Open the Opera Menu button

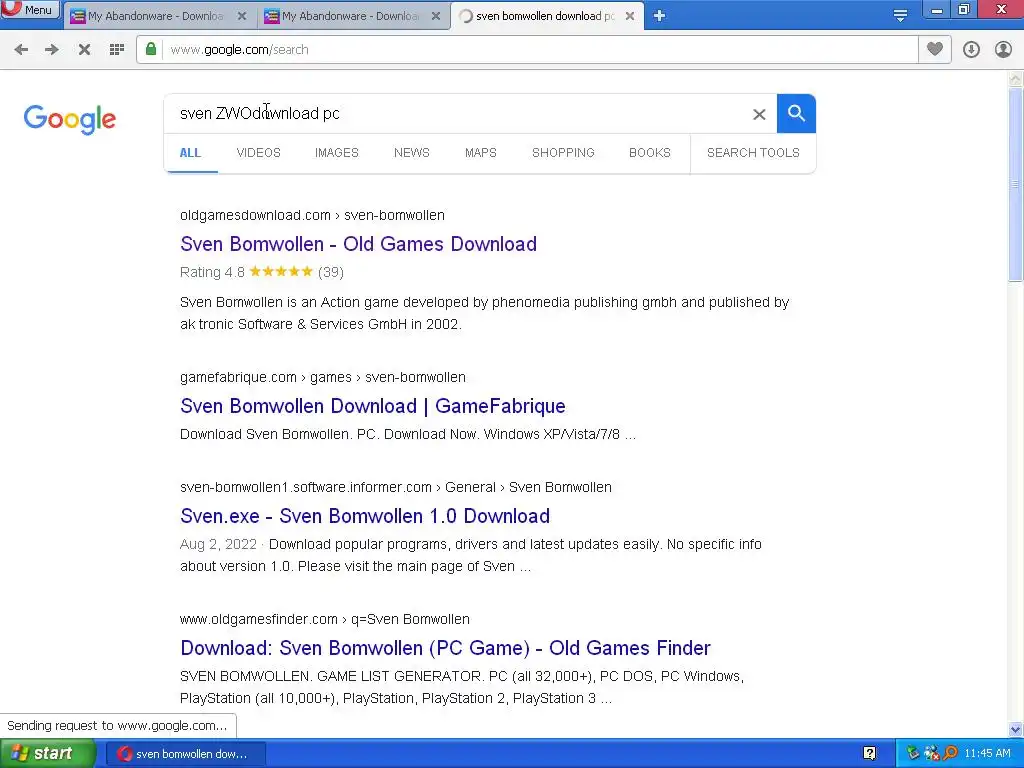[30, 9]
